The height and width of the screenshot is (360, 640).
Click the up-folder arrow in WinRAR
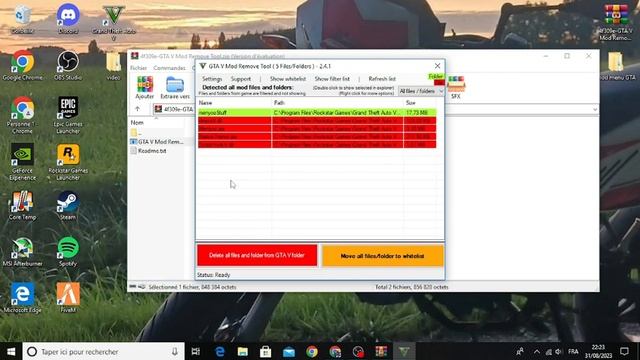point(137,109)
